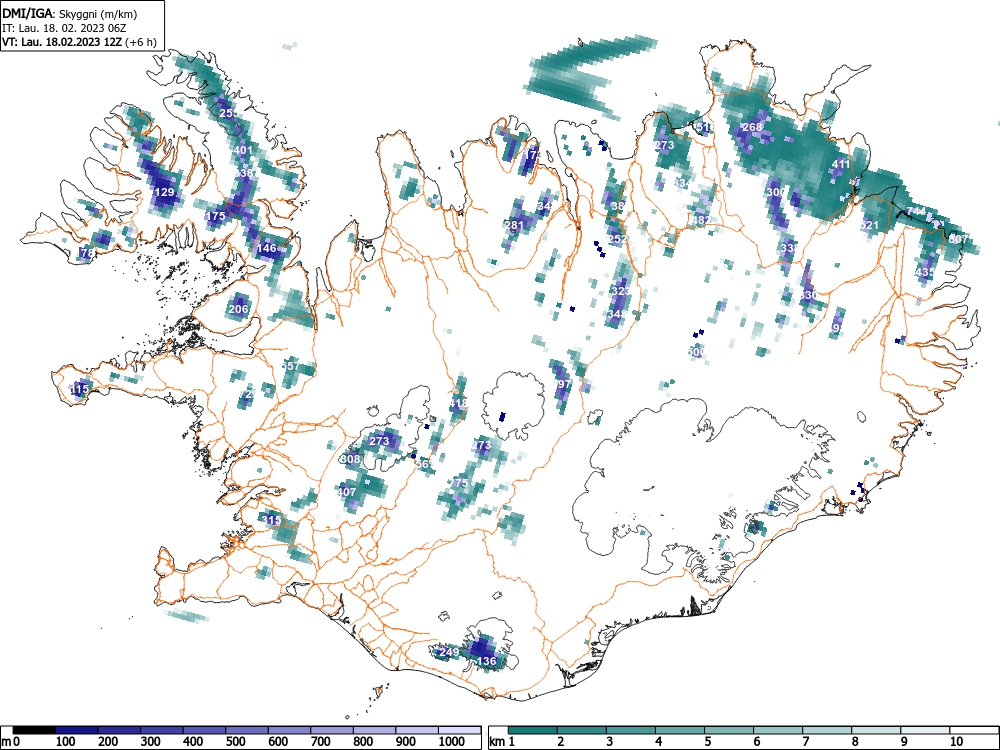
Task: Click the 348 visibility label
Action: pos(617,314)
